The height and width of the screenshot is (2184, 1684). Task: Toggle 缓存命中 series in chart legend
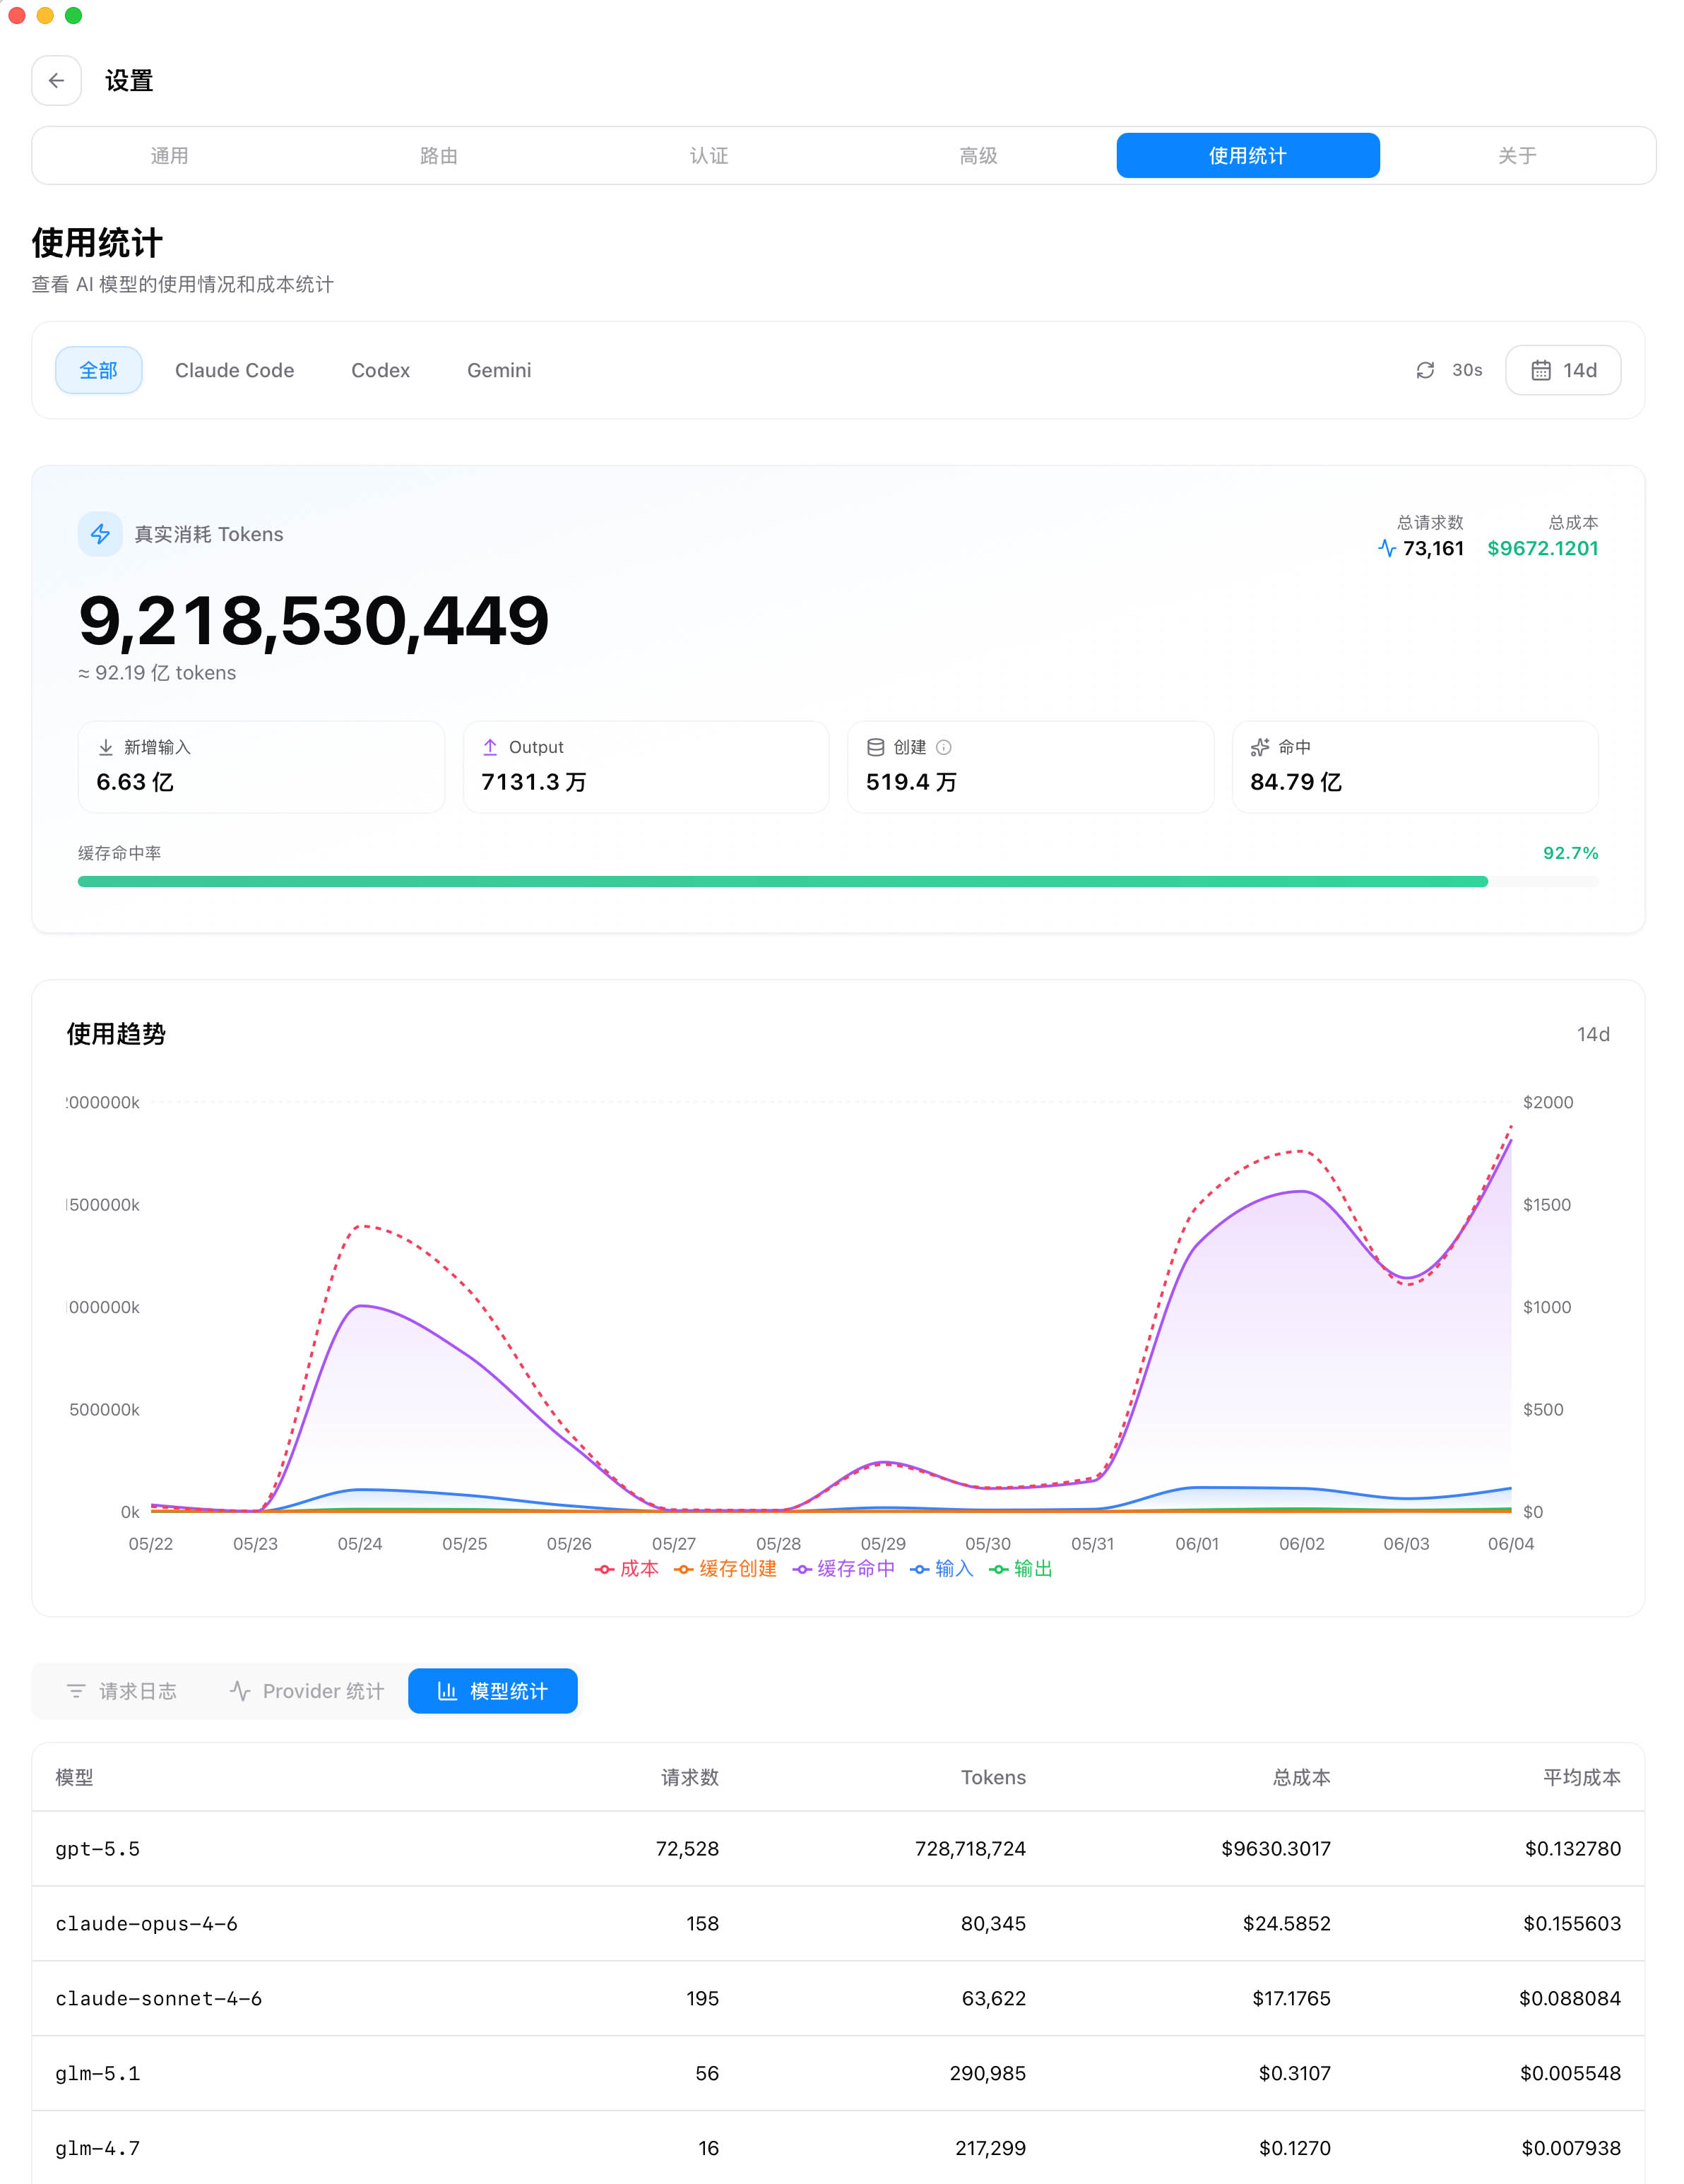(x=844, y=1569)
